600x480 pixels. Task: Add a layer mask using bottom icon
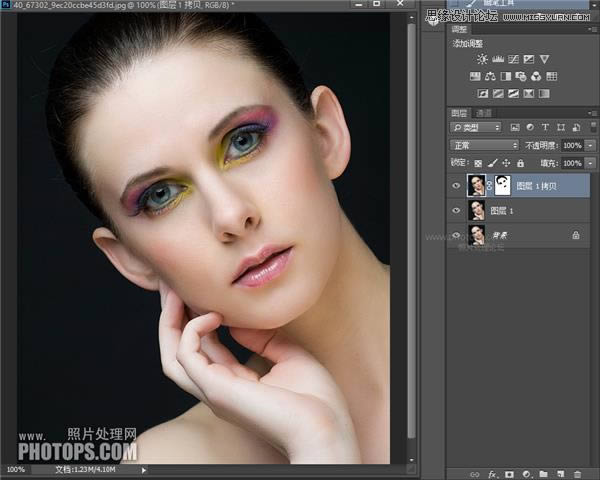[509, 473]
